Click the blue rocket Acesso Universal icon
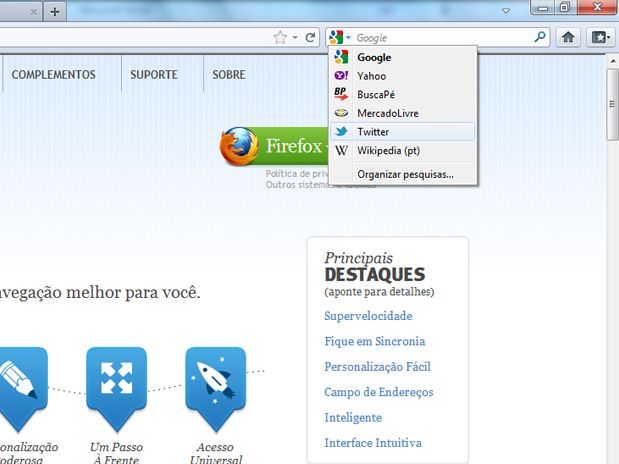This screenshot has width=619, height=464. click(x=215, y=381)
